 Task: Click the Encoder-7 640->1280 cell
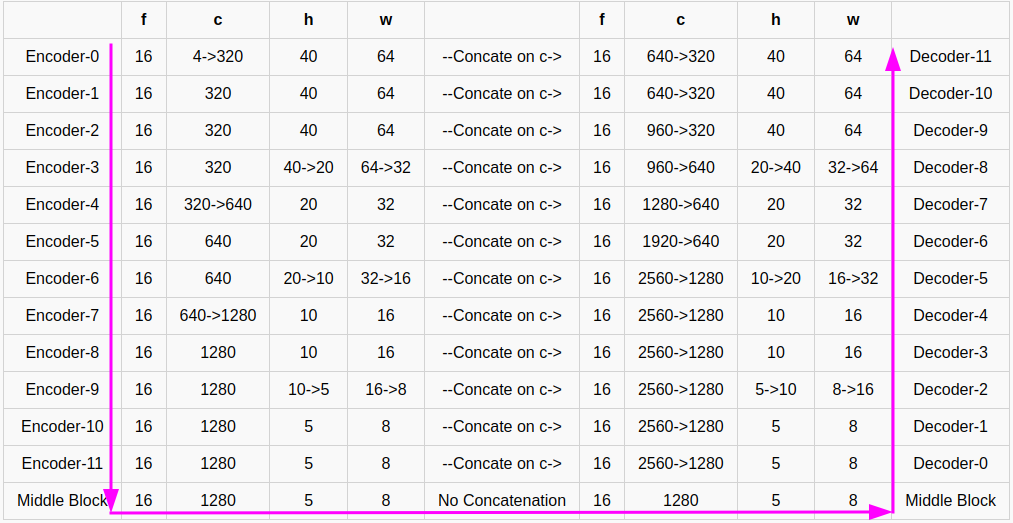(218, 316)
